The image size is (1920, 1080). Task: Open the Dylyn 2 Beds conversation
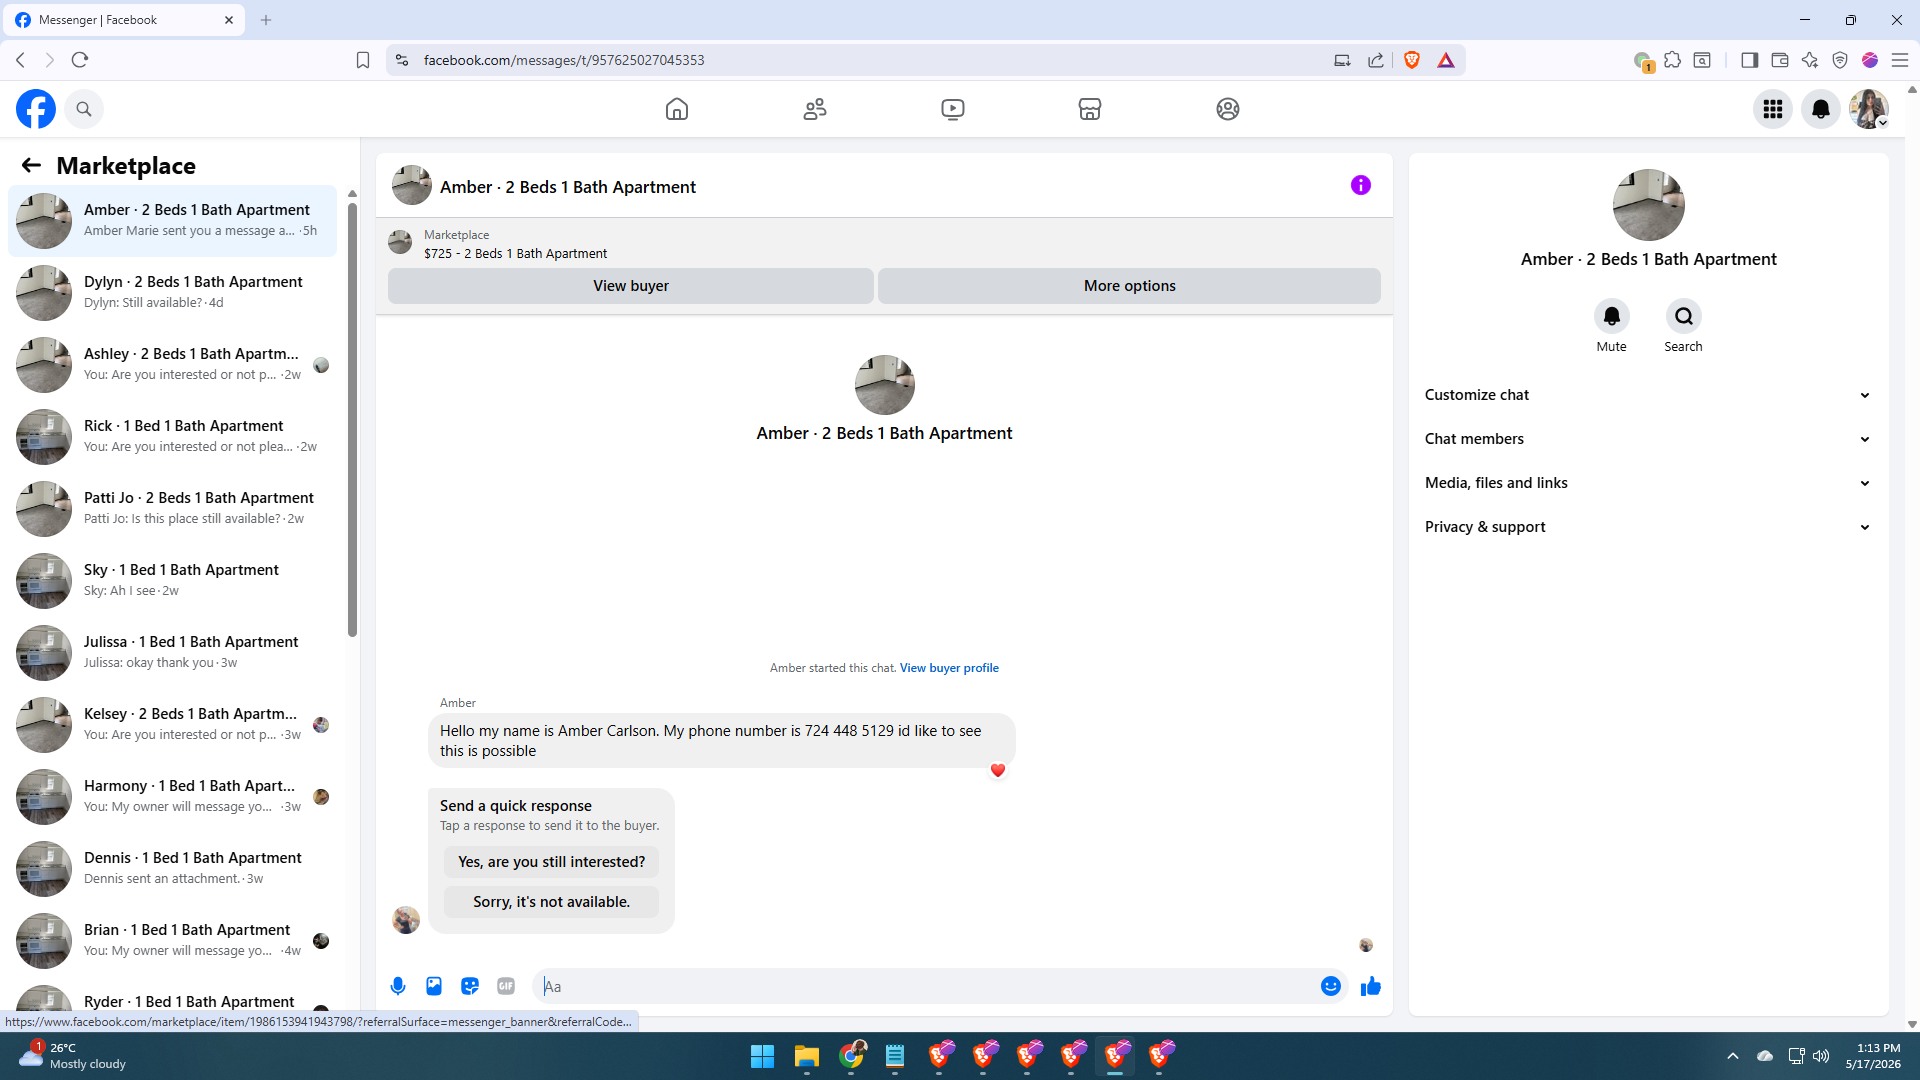point(172,292)
